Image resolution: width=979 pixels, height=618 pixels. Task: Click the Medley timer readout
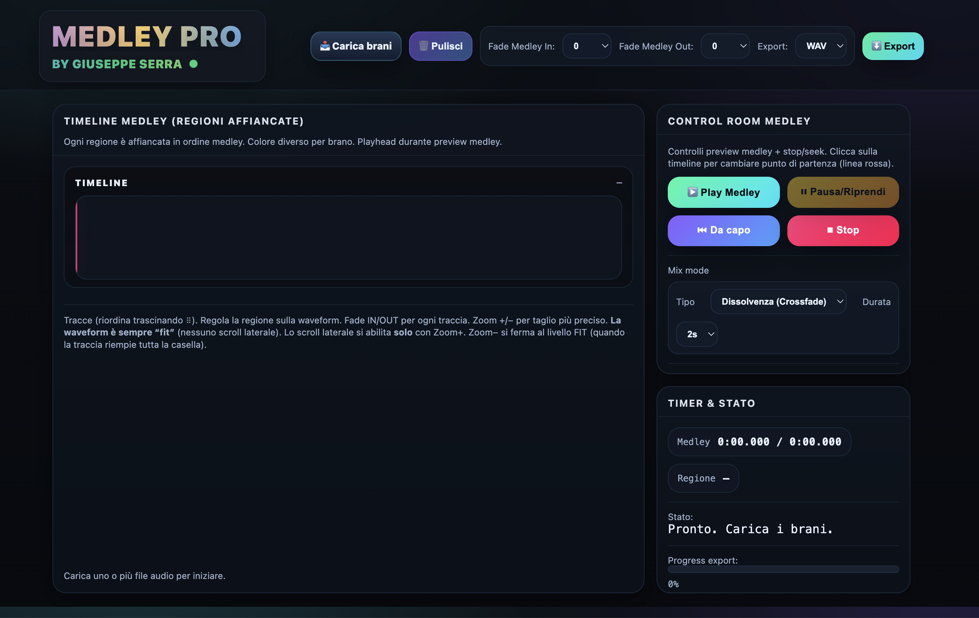(759, 442)
